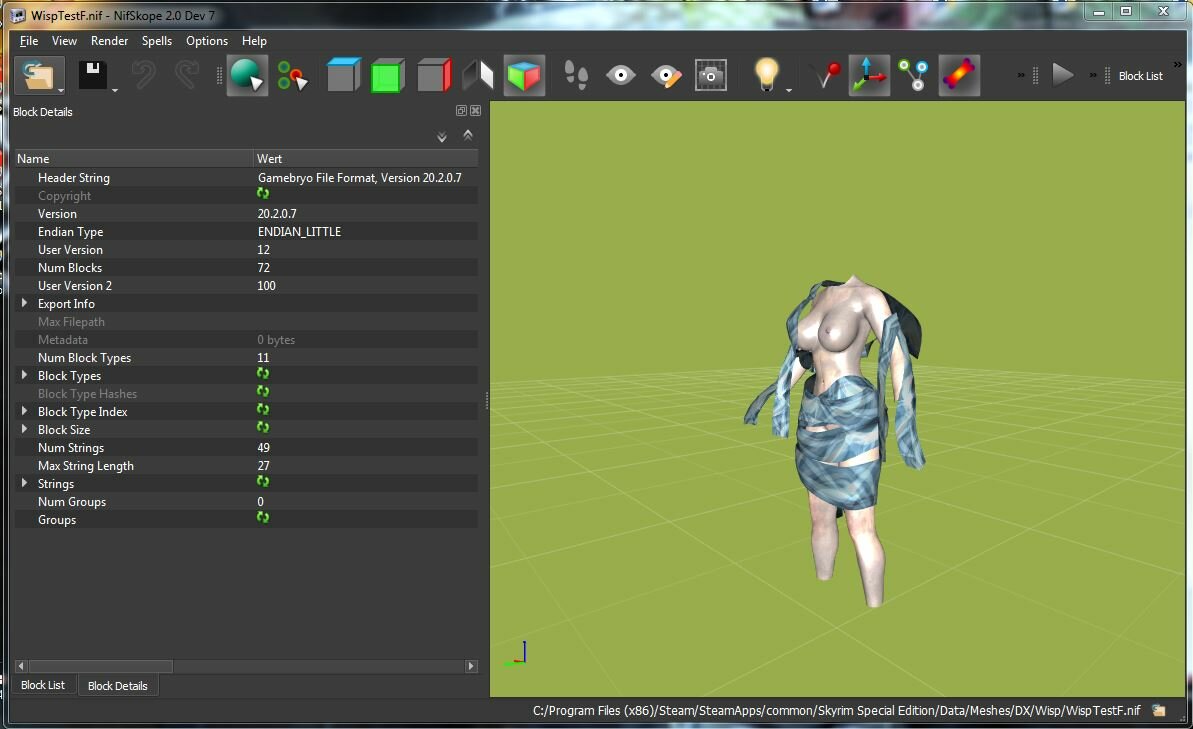Click the eye icon for saved view
This screenshot has width=1193, height=729.
tap(621, 75)
